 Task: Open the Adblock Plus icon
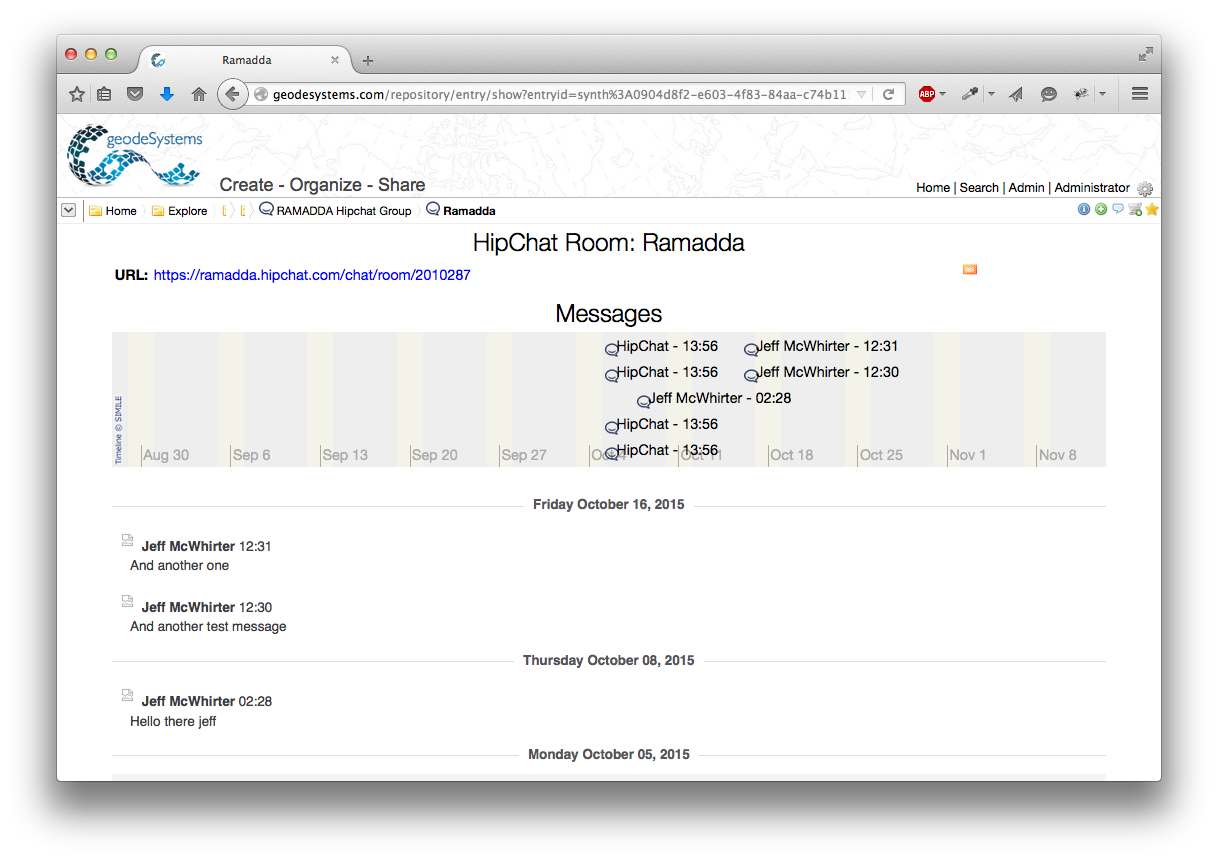pyautogui.click(x=927, y=94)
